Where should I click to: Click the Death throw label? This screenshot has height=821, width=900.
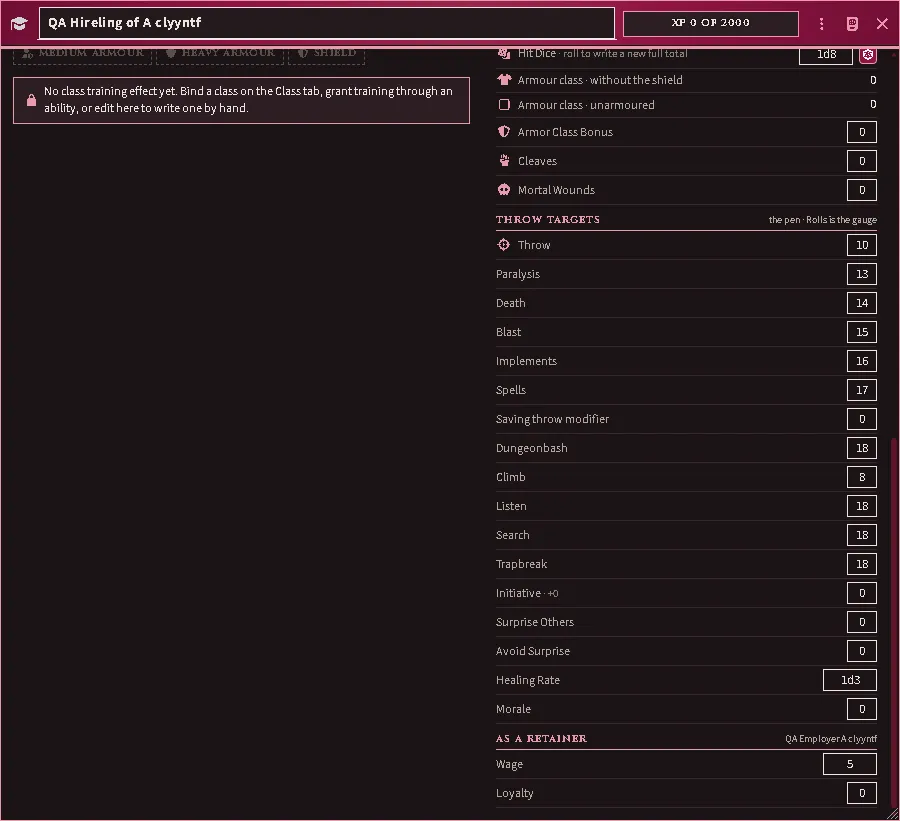pyautogui.click(x=510, y=303)
